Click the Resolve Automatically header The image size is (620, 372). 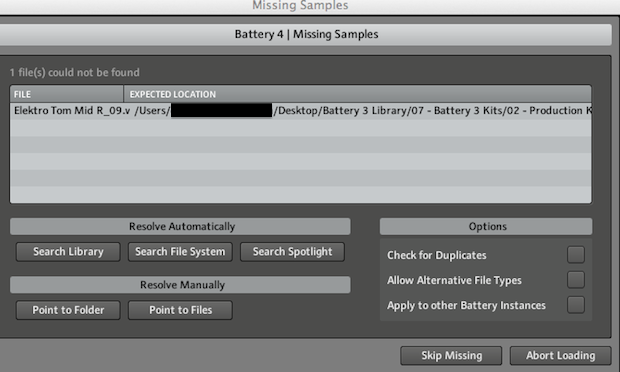pyautogui.click(x=180, y=227)
